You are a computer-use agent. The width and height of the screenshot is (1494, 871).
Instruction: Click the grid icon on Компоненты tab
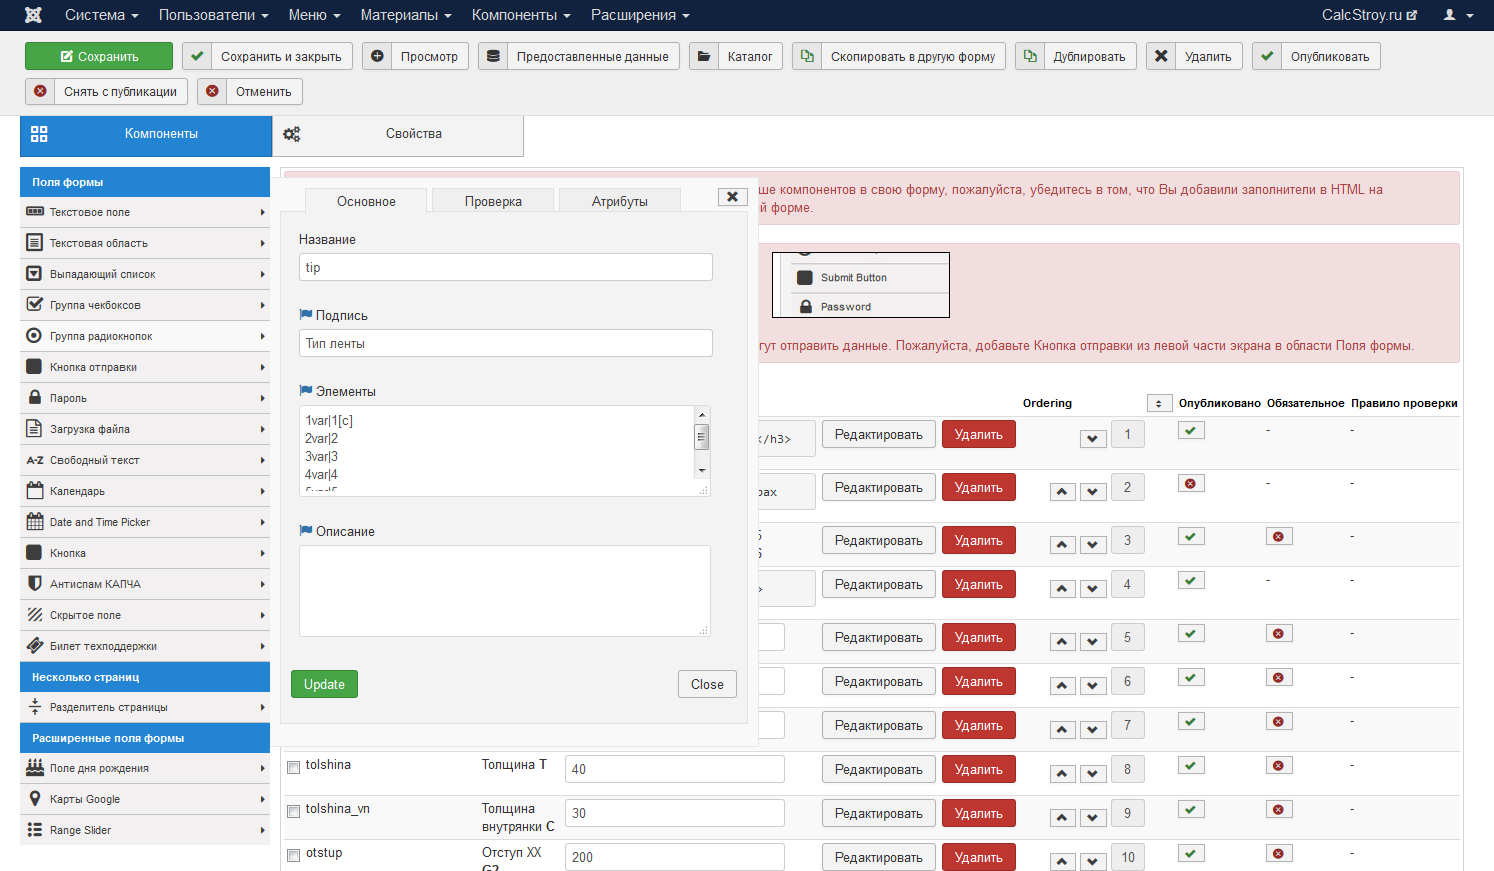(39, 134)
